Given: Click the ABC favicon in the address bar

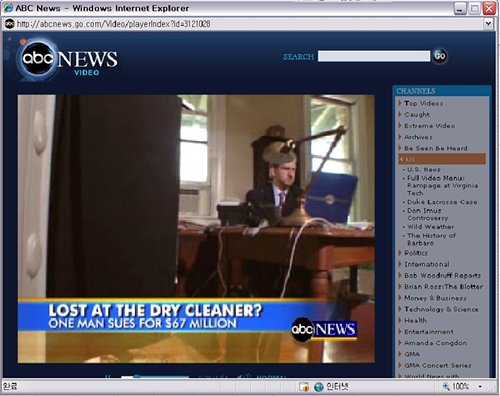Looking at the screenshot, I should point(10,24).
